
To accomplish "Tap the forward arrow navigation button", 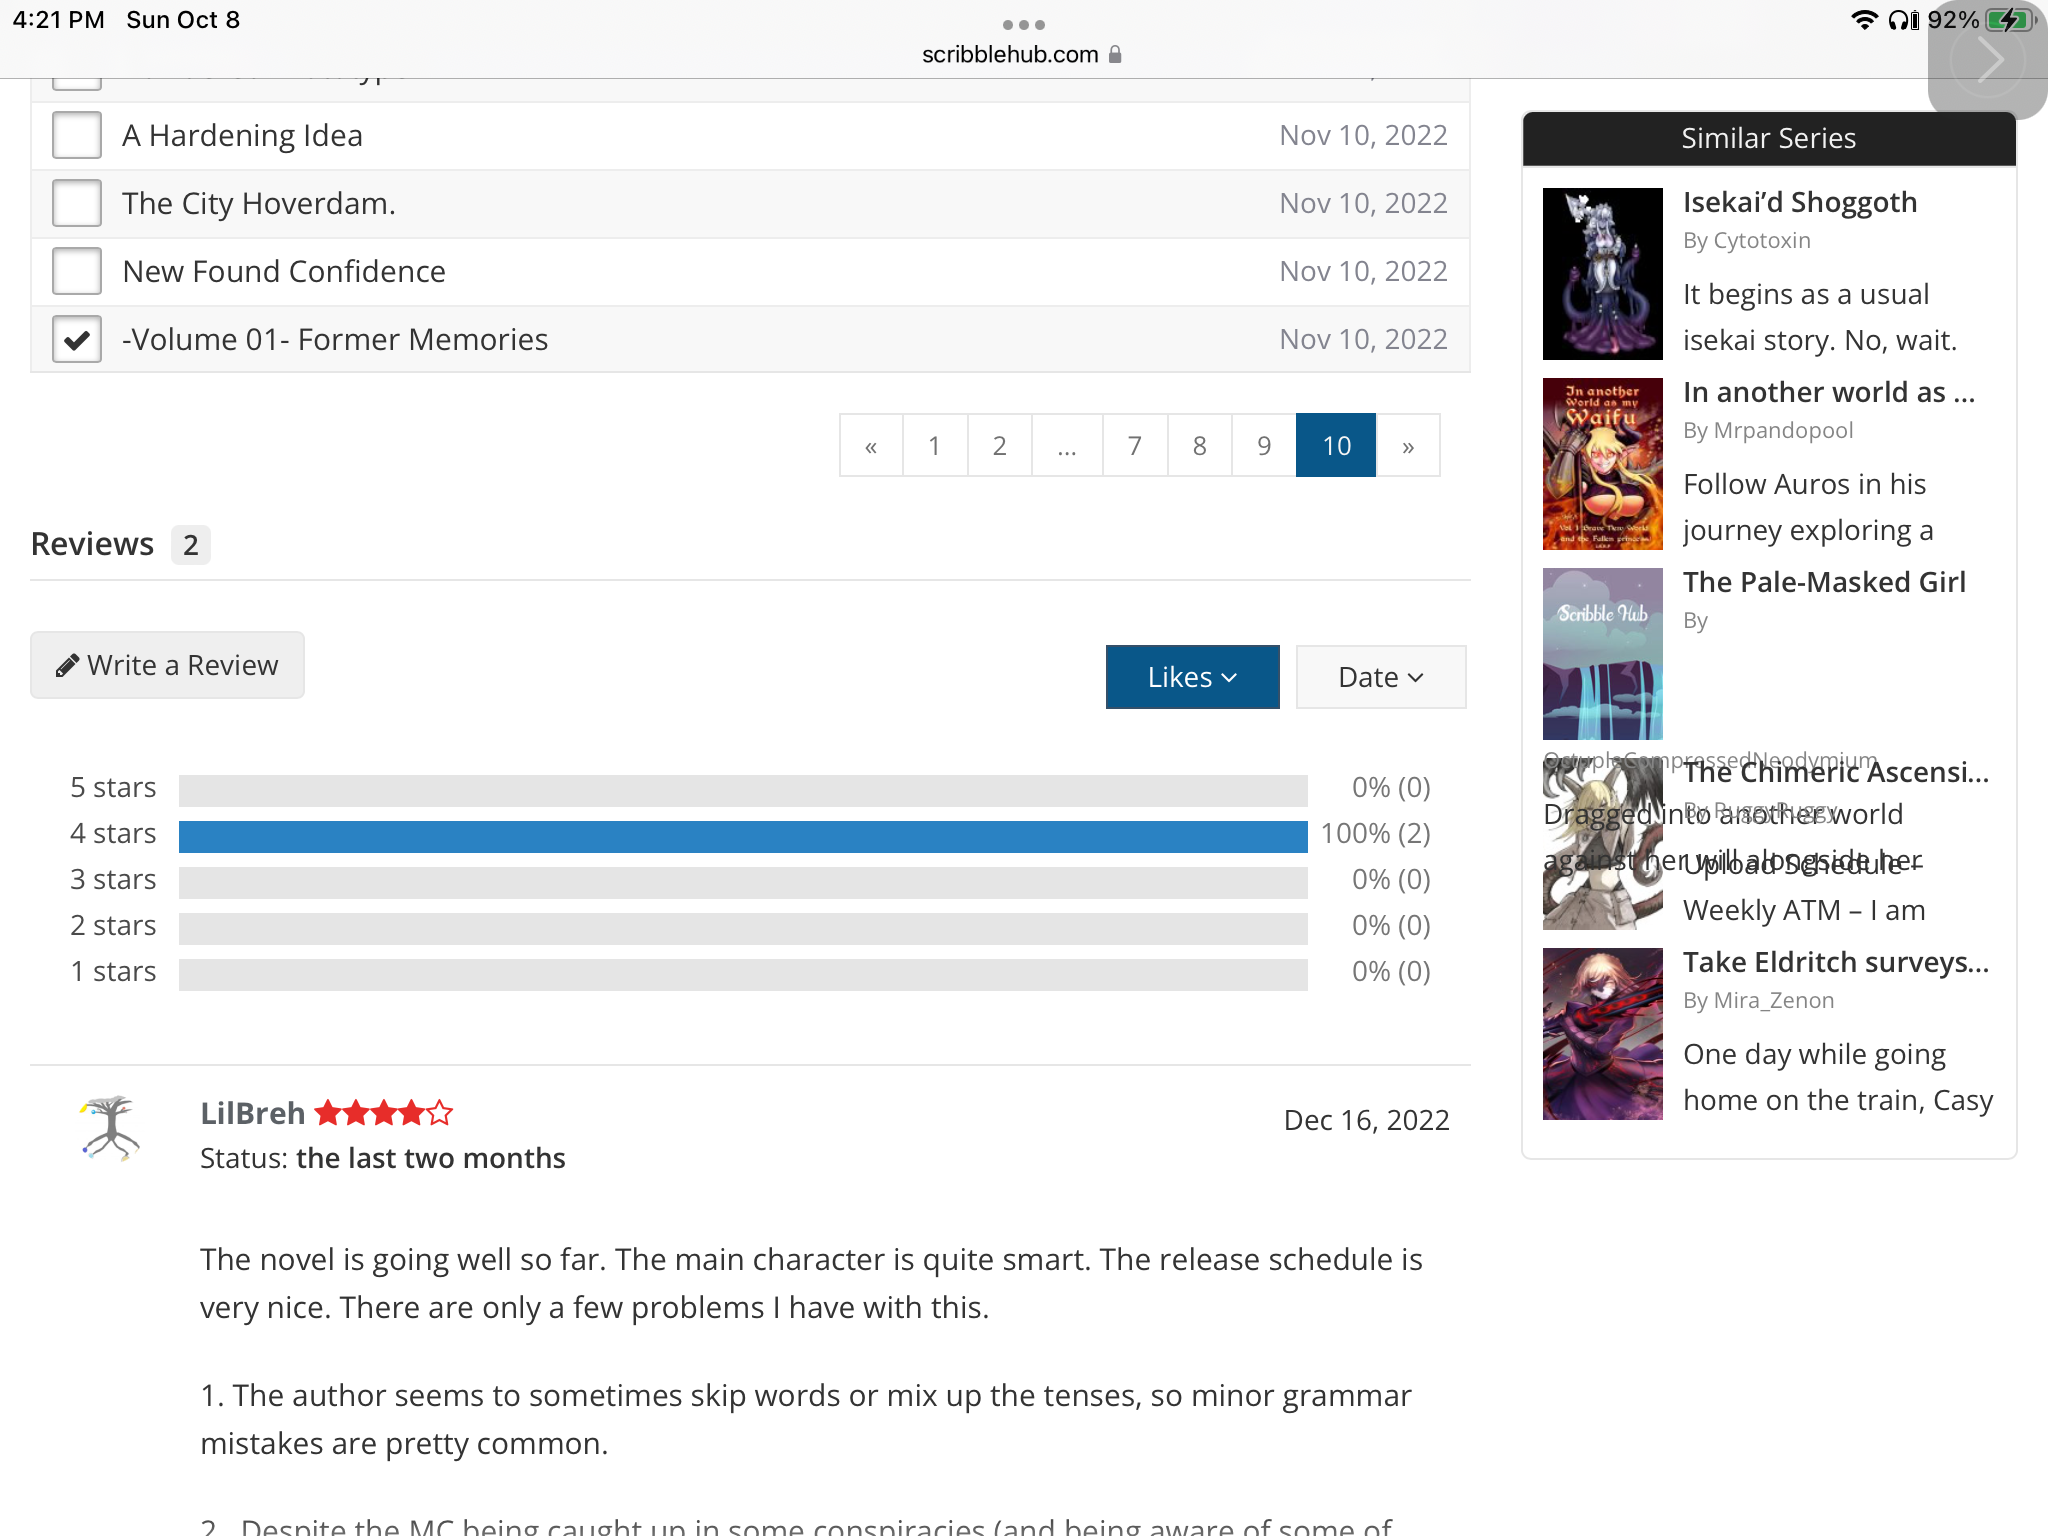I will [x=1989, y=61].
